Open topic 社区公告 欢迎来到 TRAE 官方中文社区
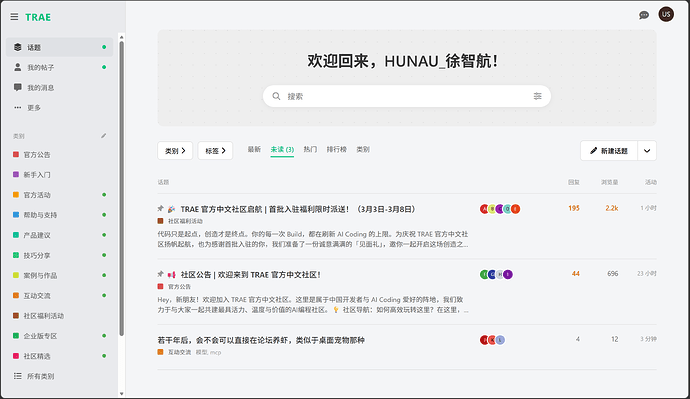Viewport: 690px width, 399px height. (251, 275)
